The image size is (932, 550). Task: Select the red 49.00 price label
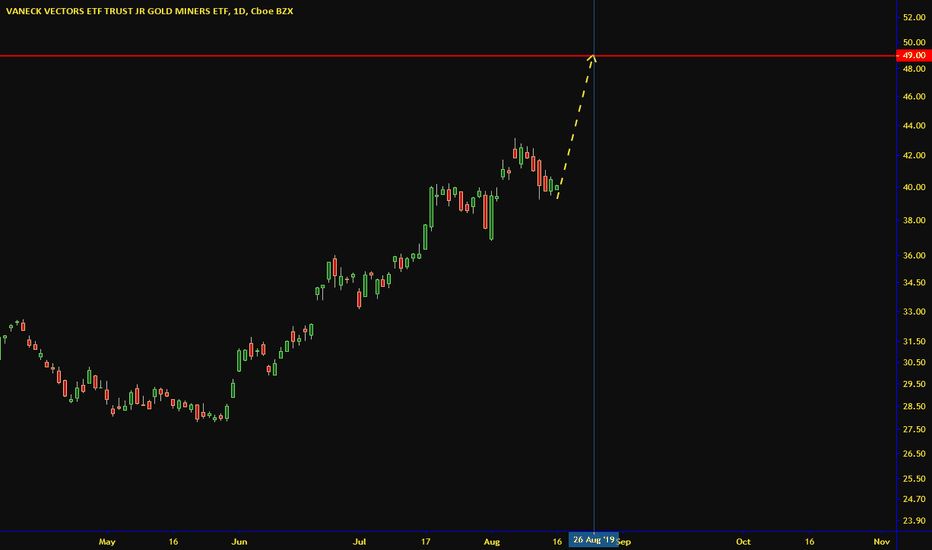(x=914, y=55)
